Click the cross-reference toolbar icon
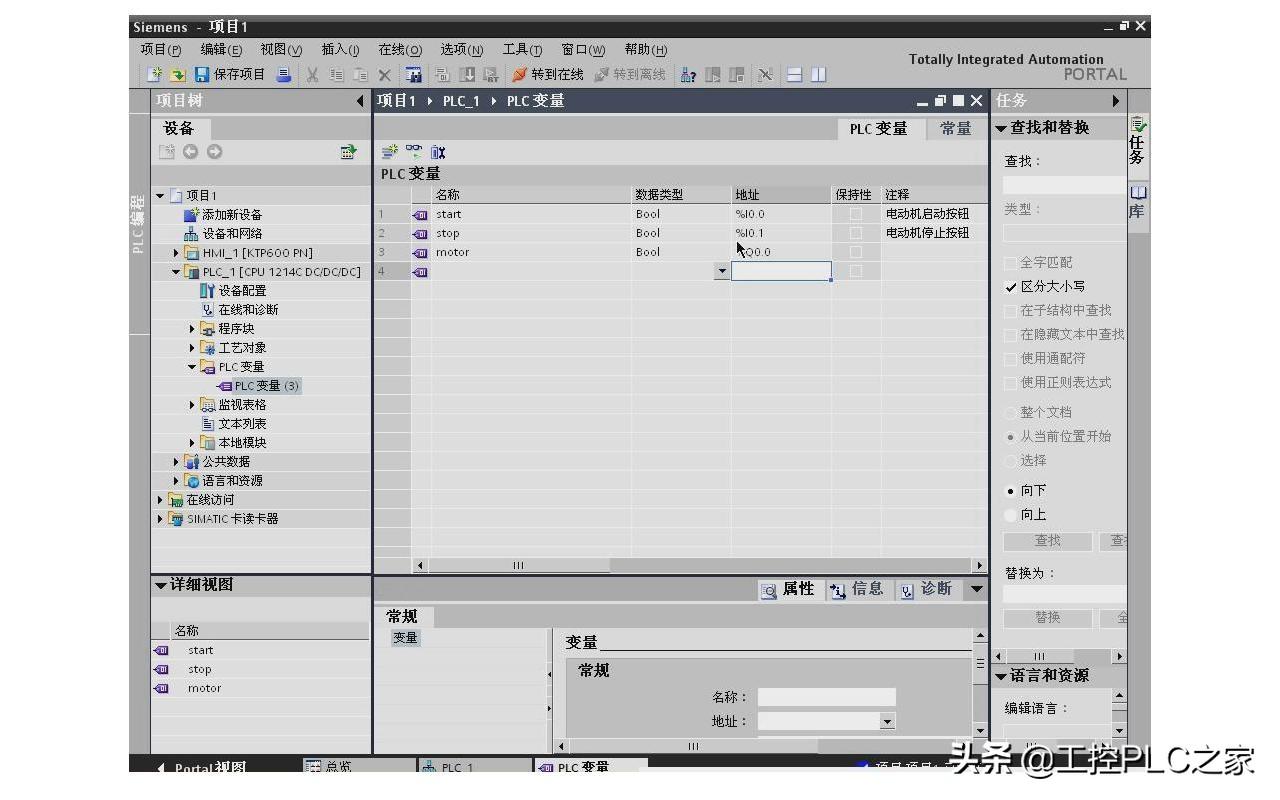The width and height of the screenshot is (1280, 800). (x=765, y=75)
